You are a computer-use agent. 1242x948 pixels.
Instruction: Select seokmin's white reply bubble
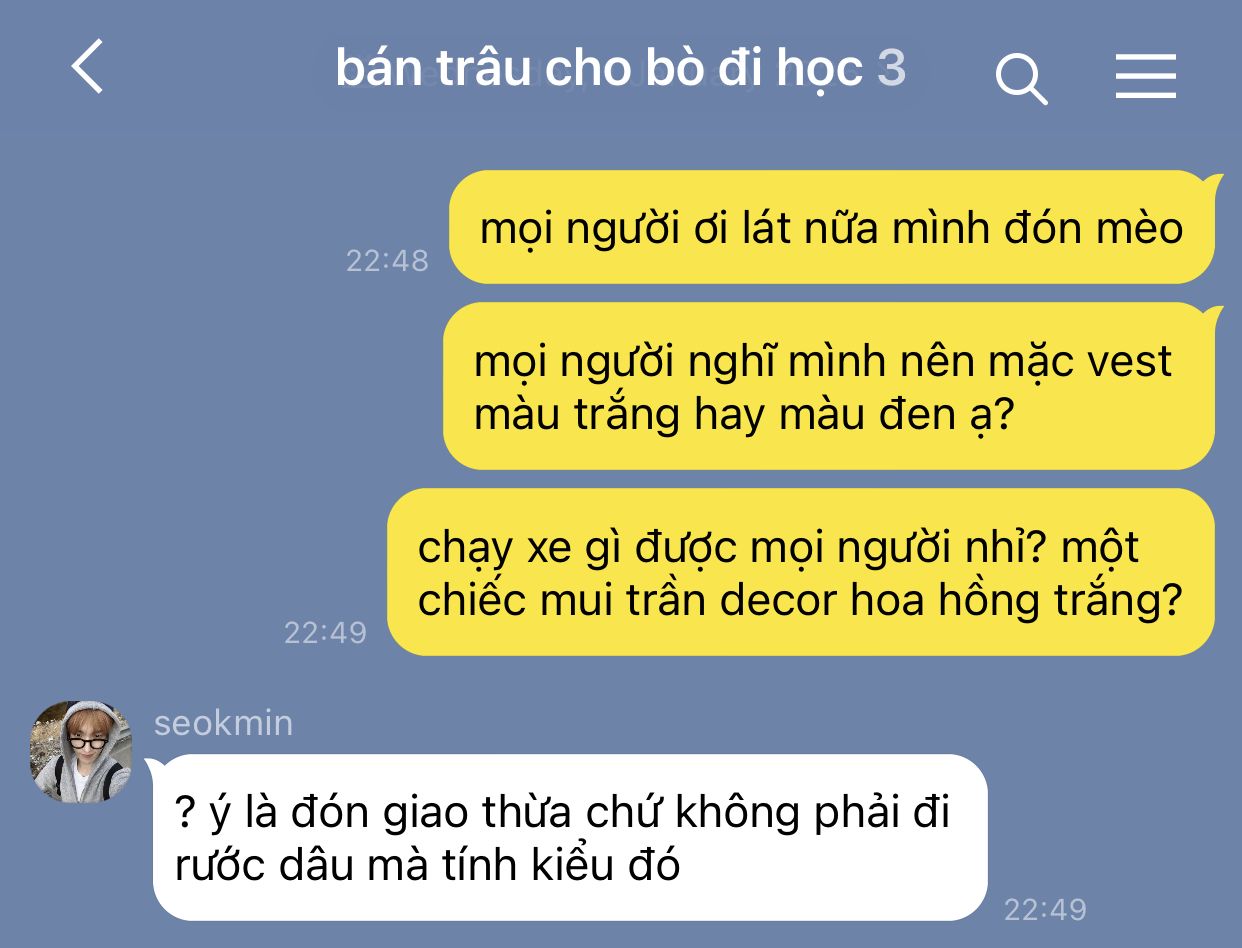pyautogui.click(x=568, y=837)
